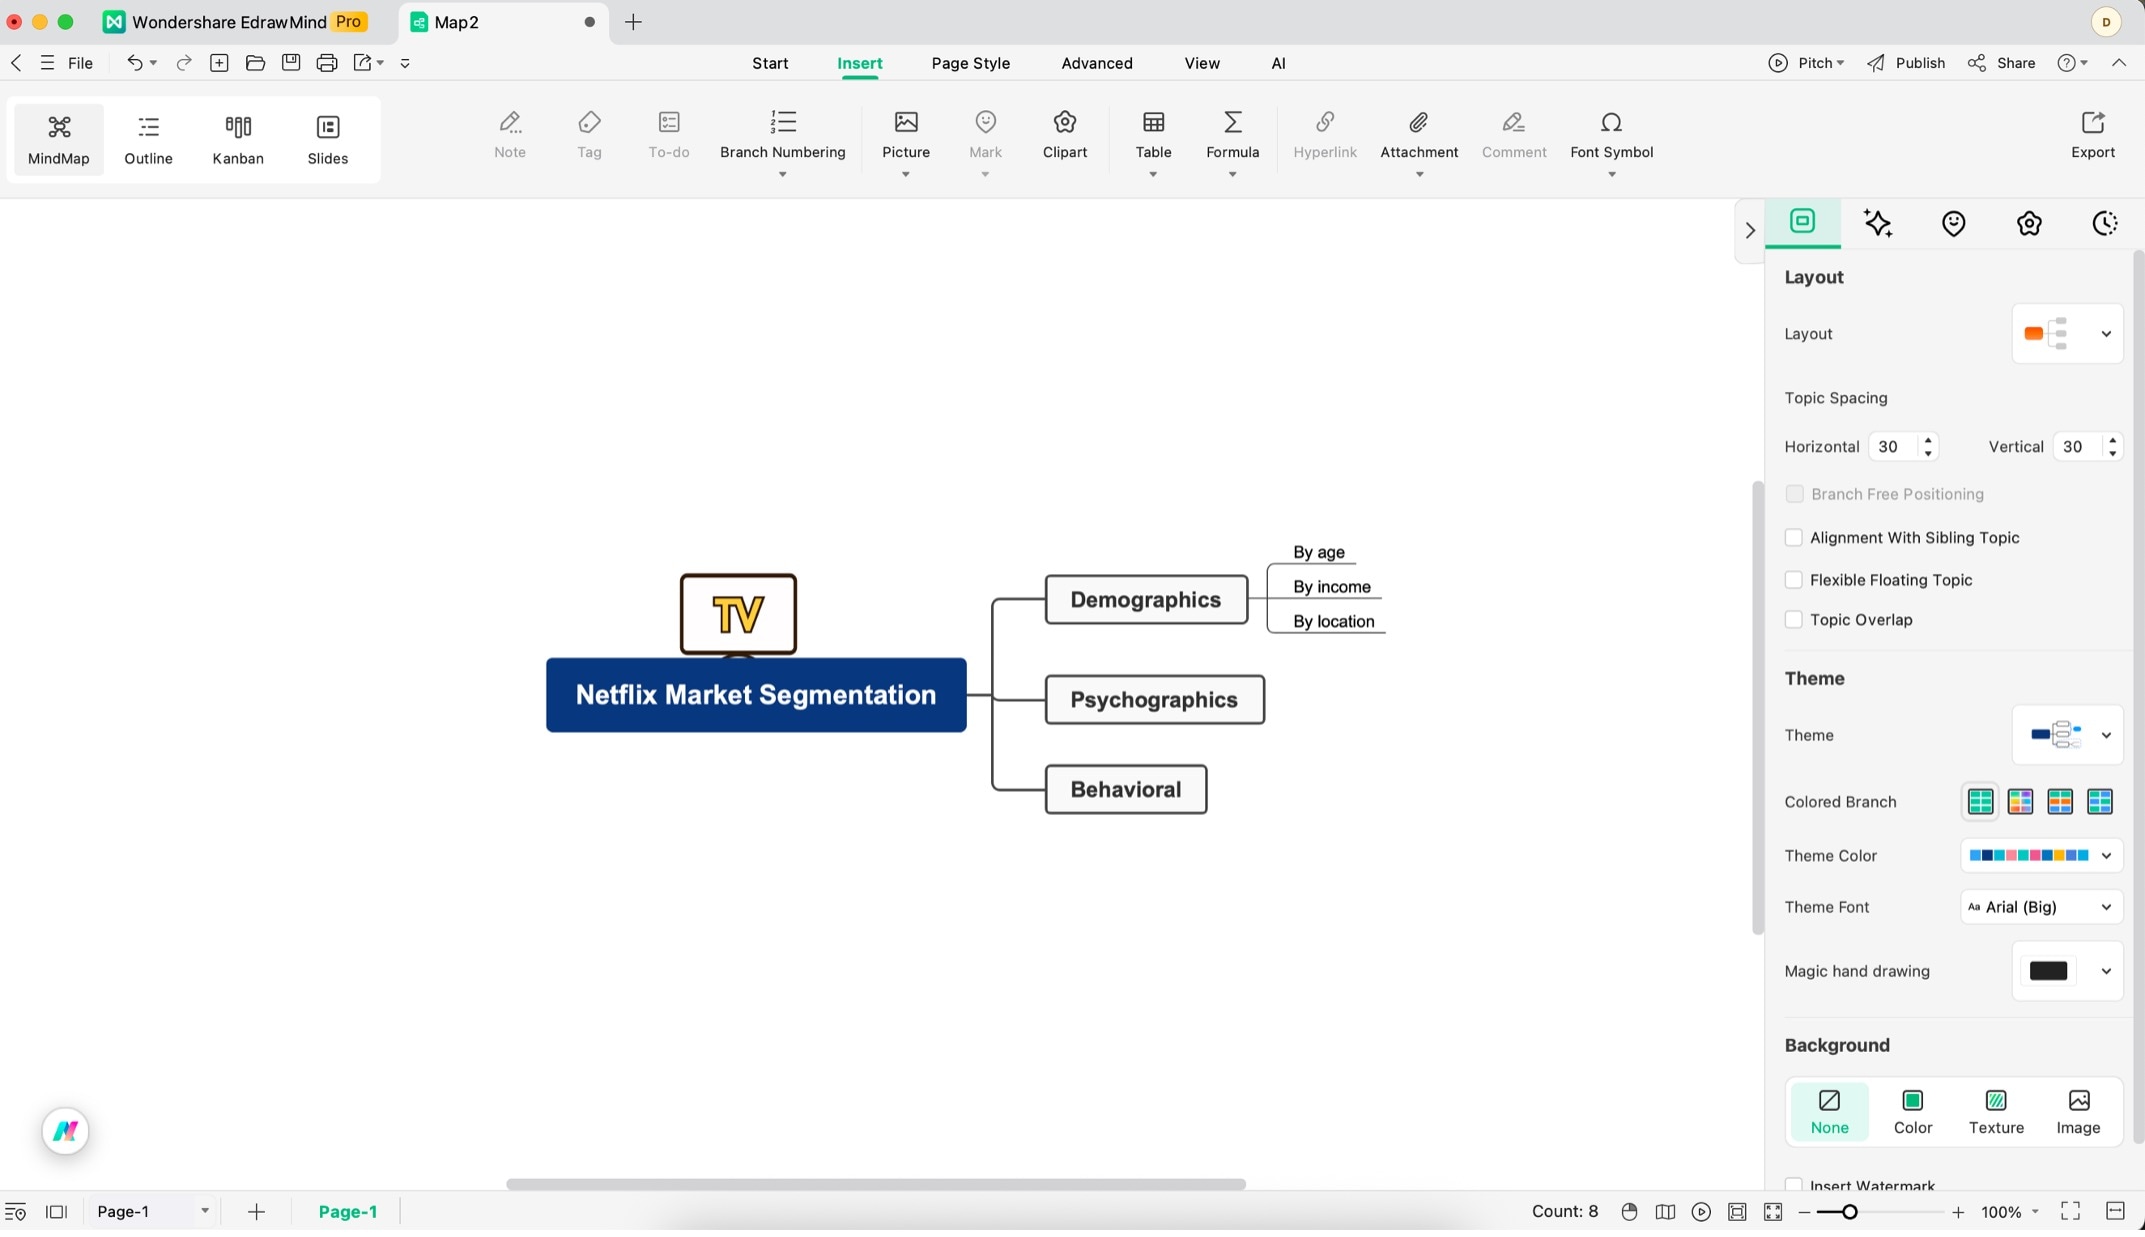Screen dimensions: 2145x1237
Task: Switch to Kanban view
Action: (x=237, y=139)
